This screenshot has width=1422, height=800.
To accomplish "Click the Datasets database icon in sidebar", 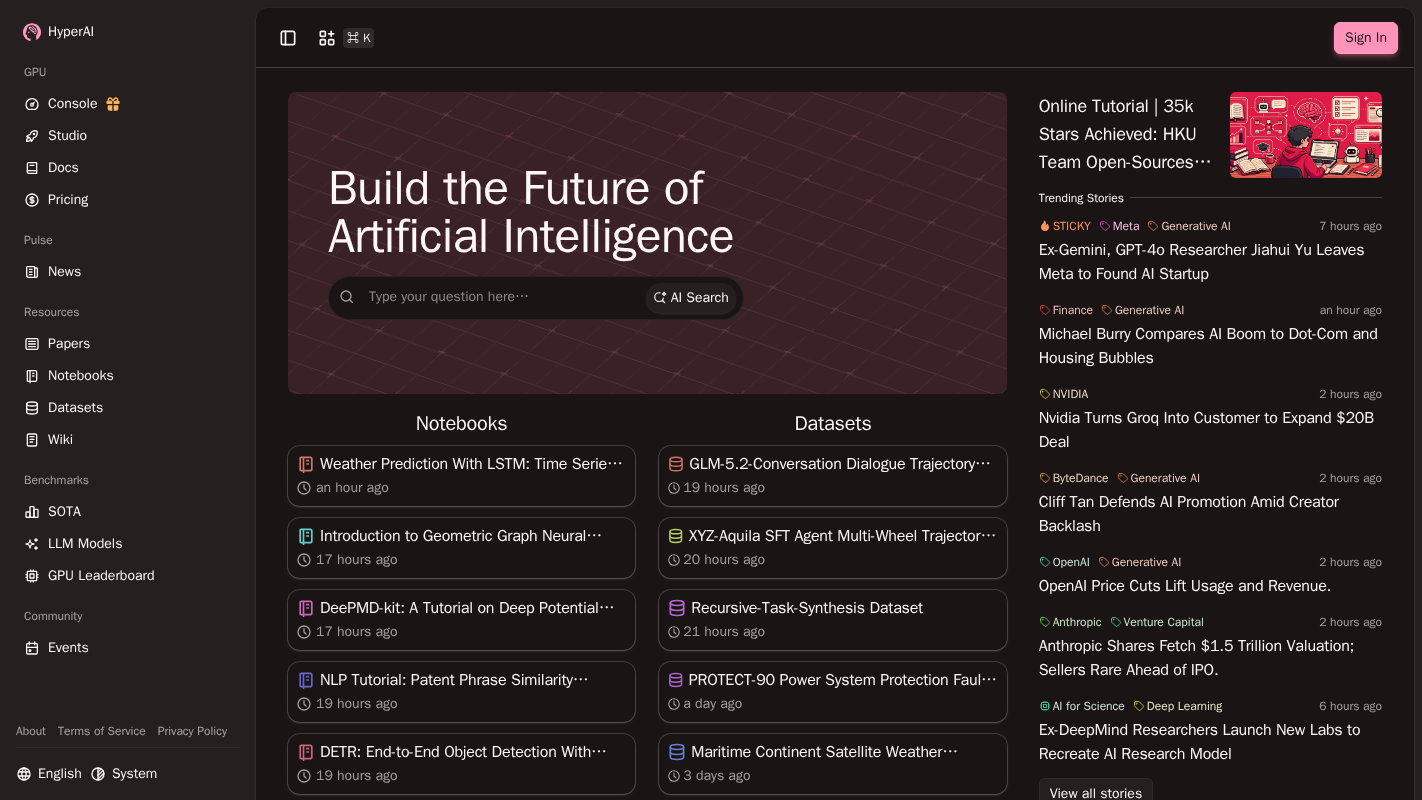I will 32,408.
